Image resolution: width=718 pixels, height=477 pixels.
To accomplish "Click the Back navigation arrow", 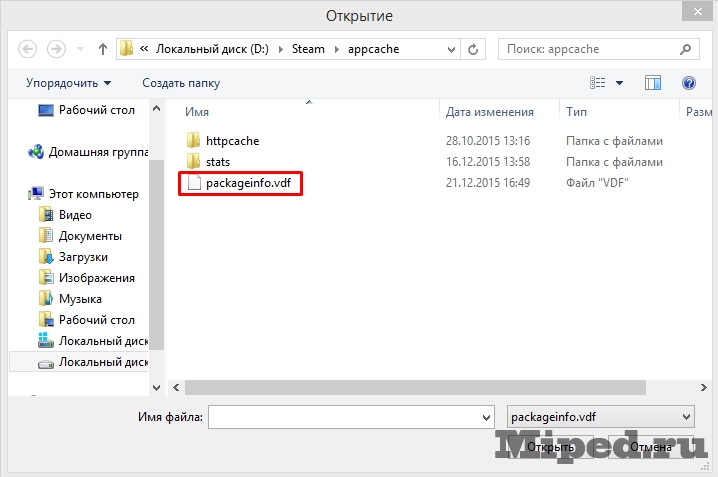I will pos(28,48).
